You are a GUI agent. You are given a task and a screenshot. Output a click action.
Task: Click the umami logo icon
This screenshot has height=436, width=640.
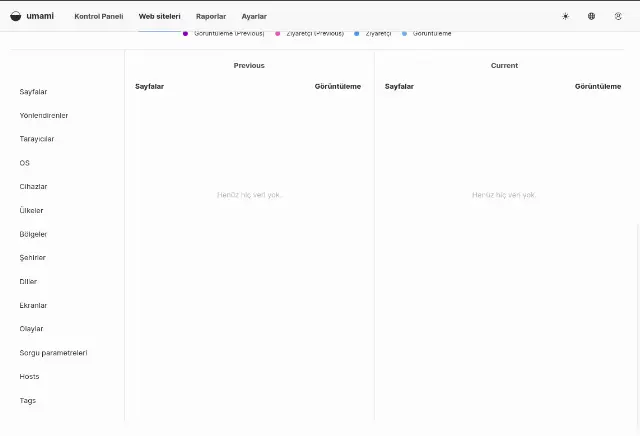point(16,16)
